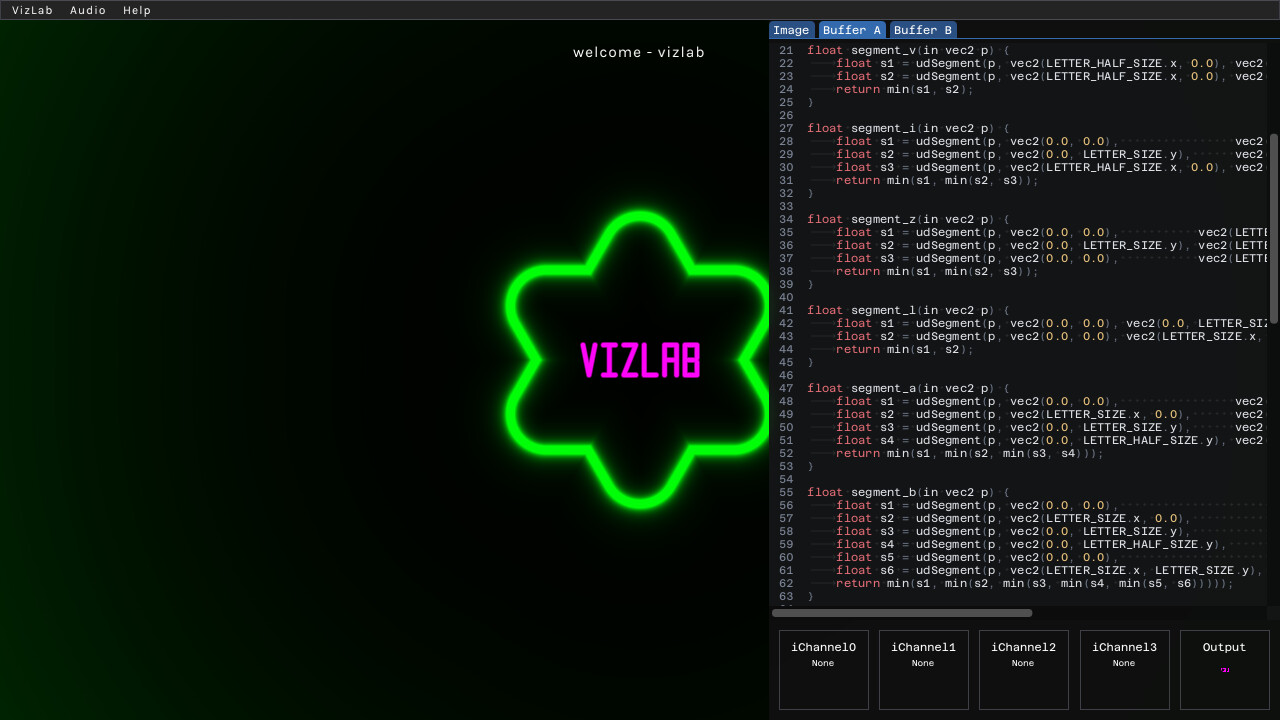Viewport: 1280px width, 720px height.
Task: Open the iChannel1 input slot
Action: [923, 669]
